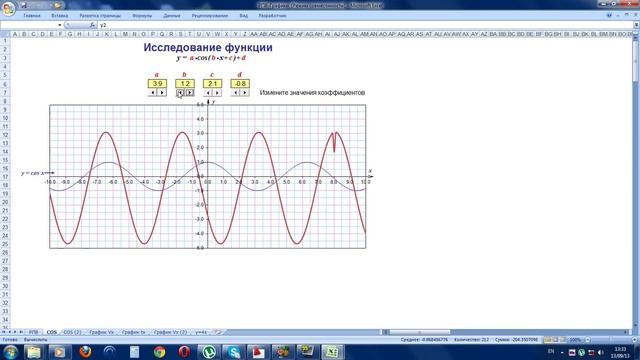The height and width of the screenshot is (360, 640).
Task: Open the Windows Start menu
Action: click(10, 352)
